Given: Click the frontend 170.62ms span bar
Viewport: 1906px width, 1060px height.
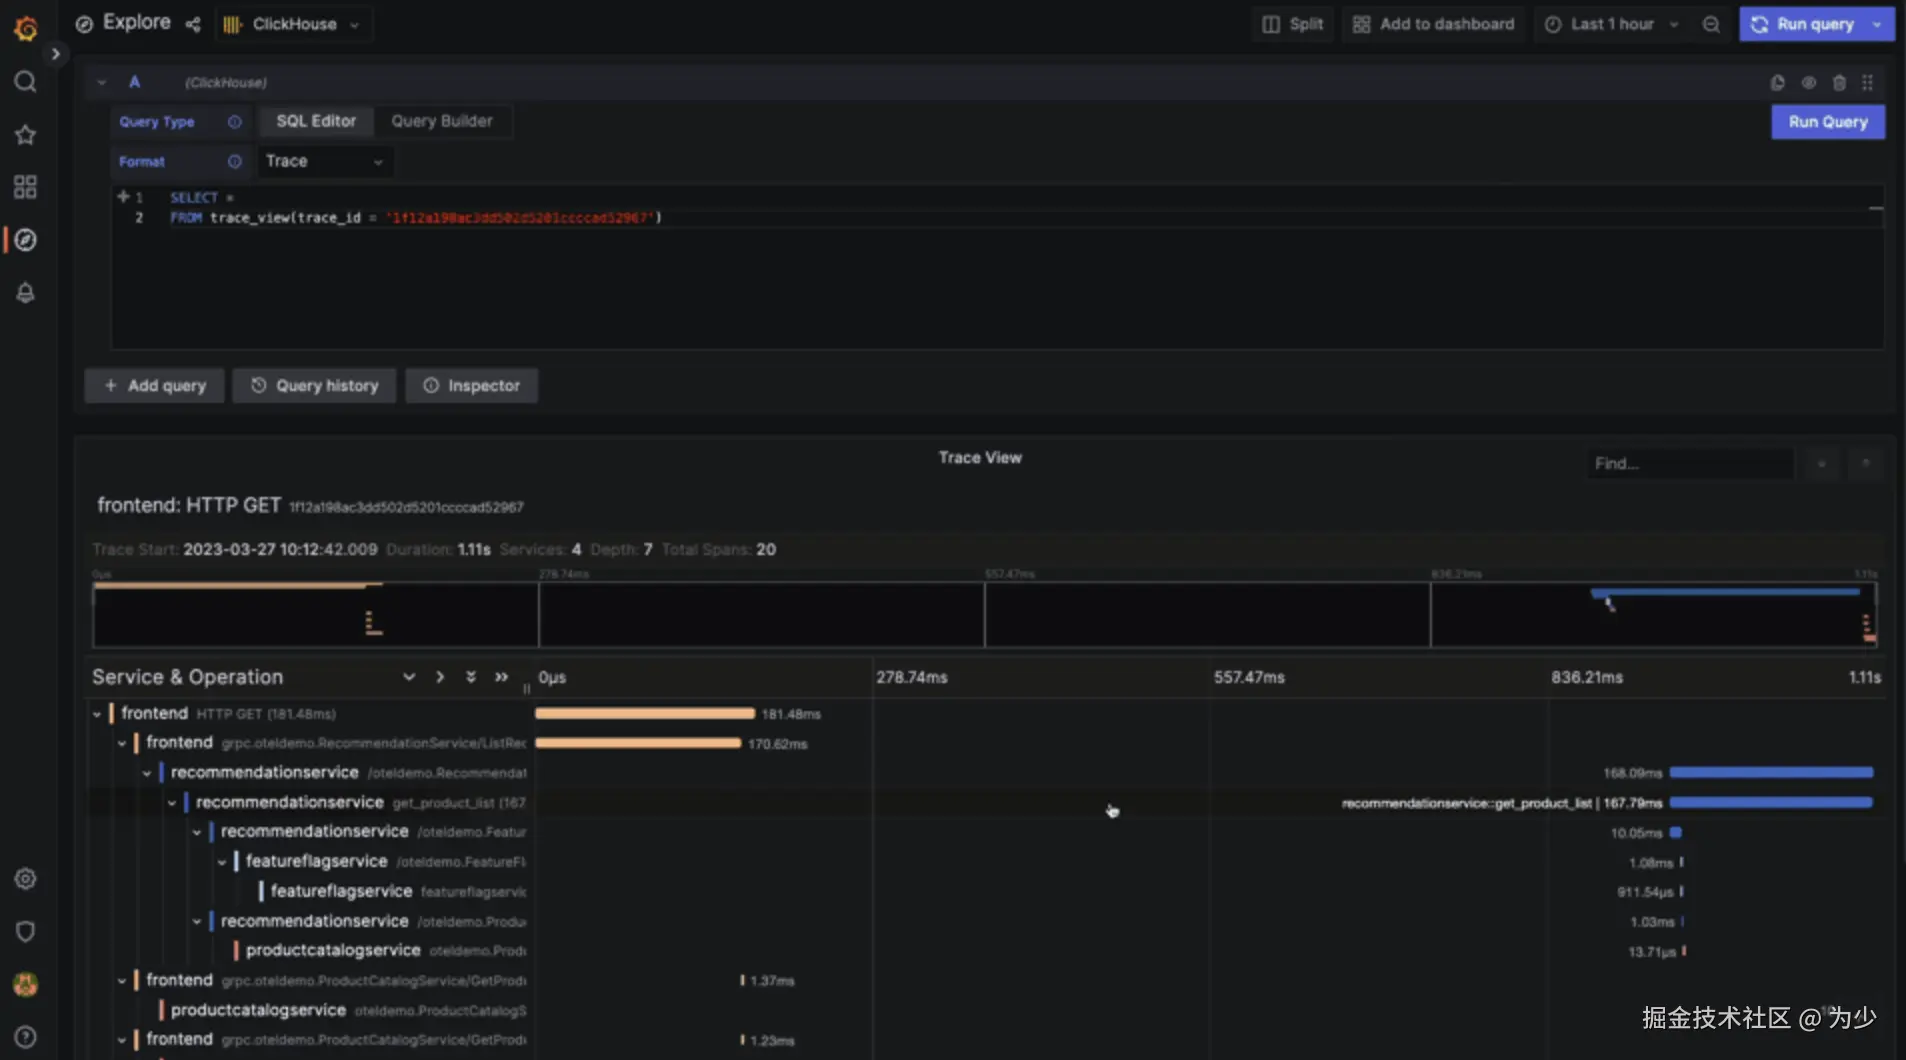Looking at the screenshot, I should click(638, 743).
